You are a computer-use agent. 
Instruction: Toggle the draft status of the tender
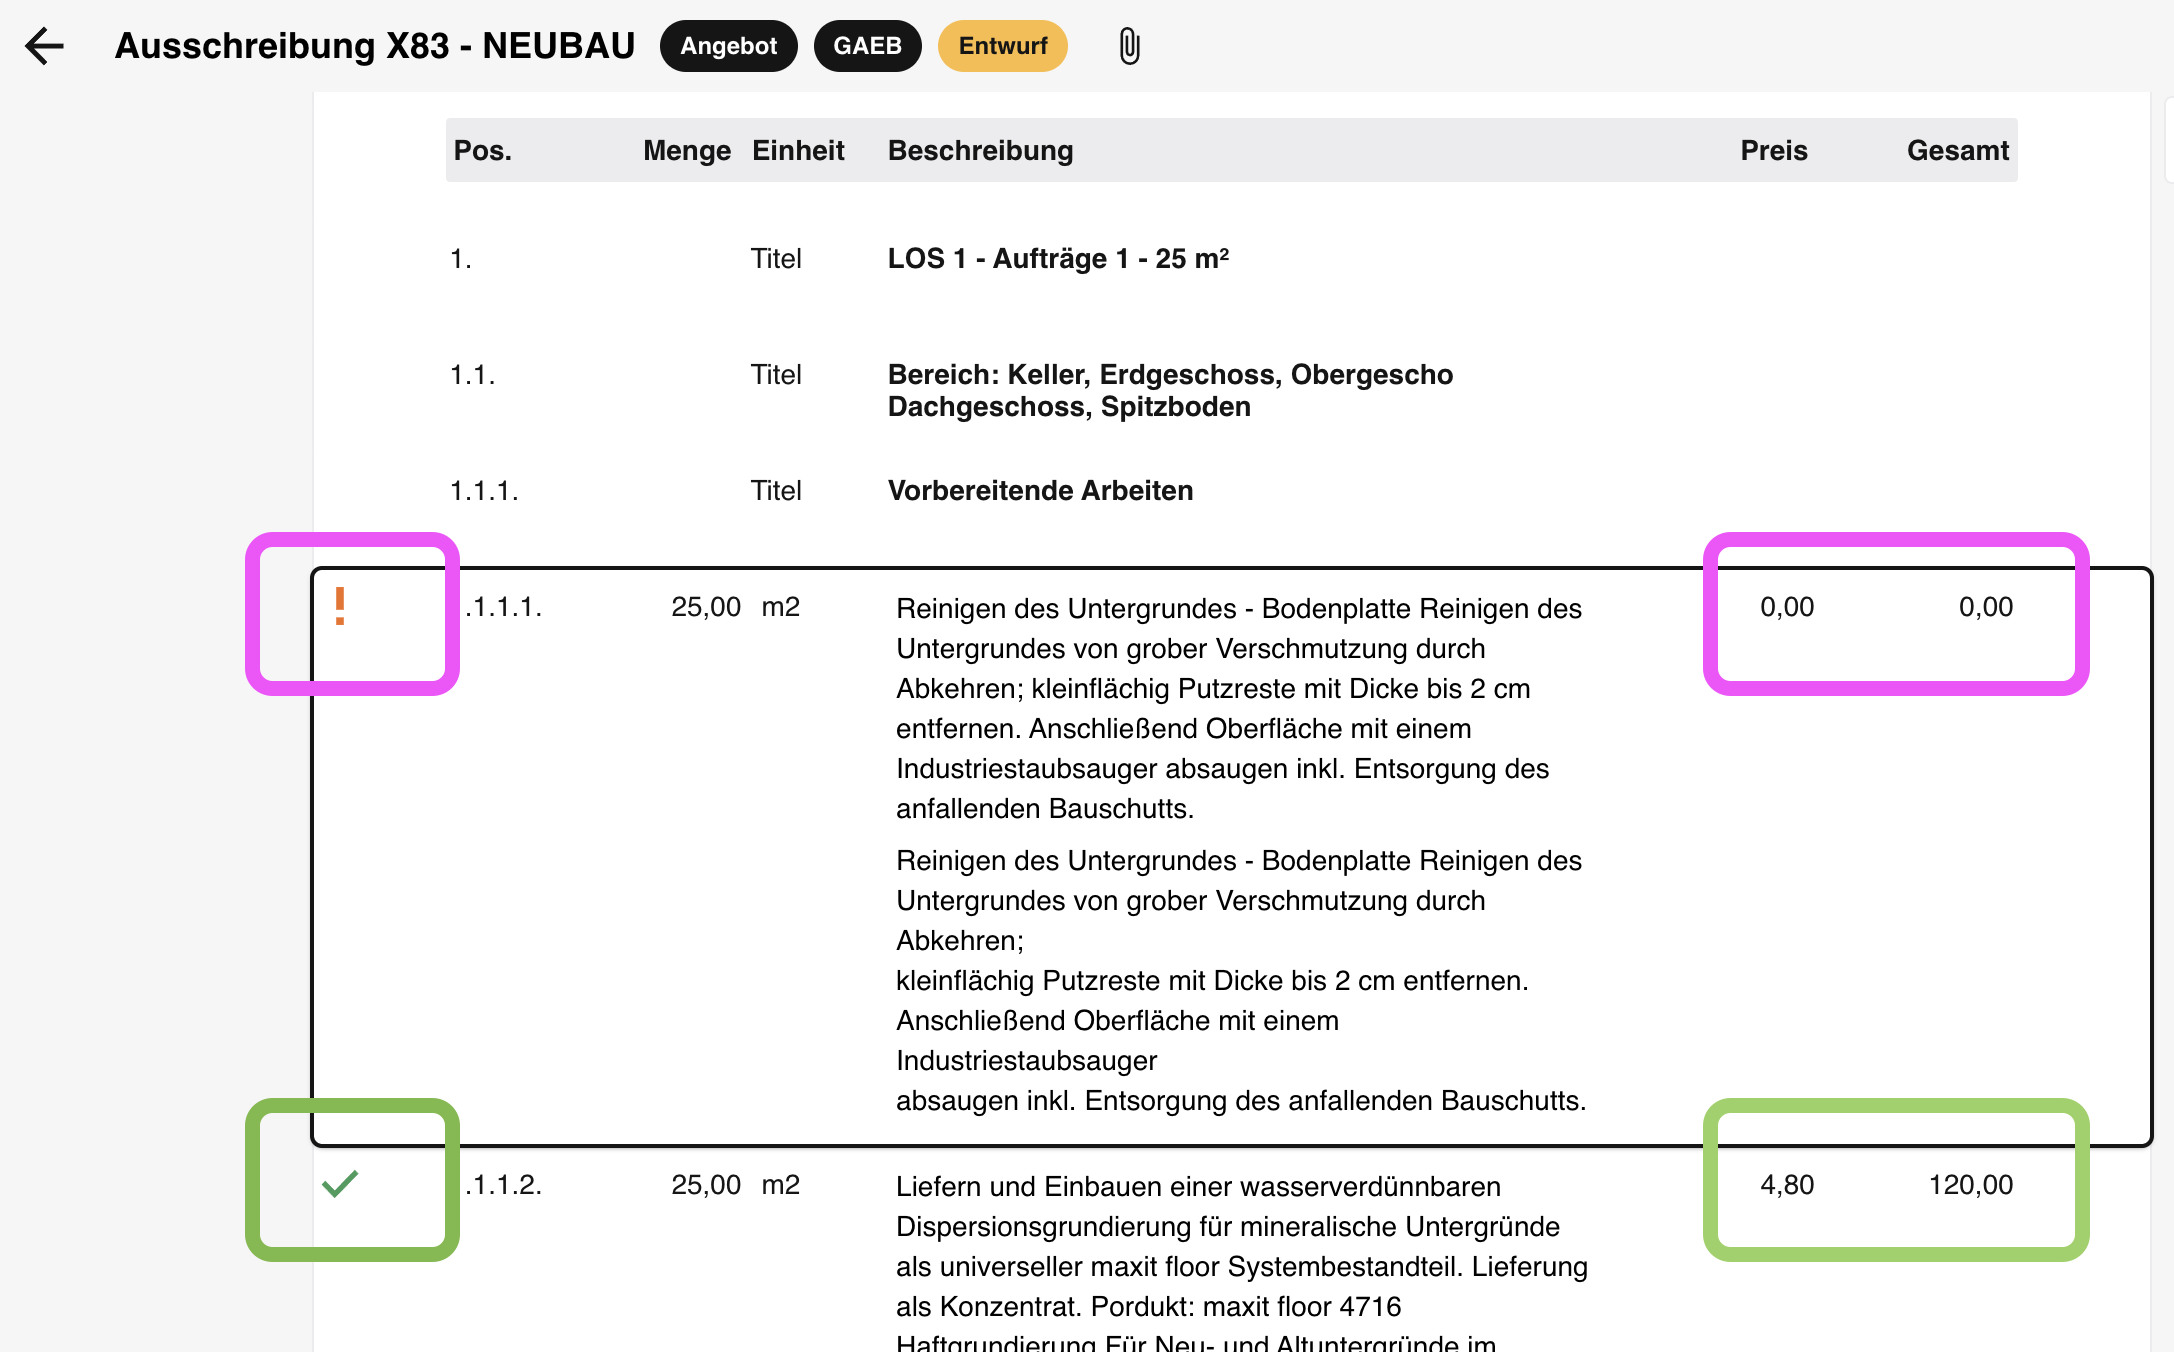click(1001, 45)
